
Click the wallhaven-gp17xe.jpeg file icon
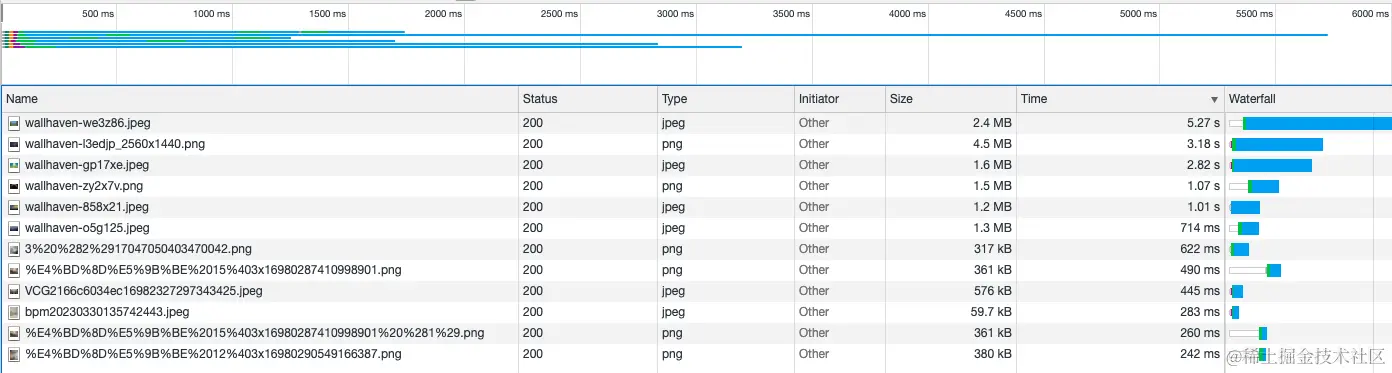click(x=14, y=165)
